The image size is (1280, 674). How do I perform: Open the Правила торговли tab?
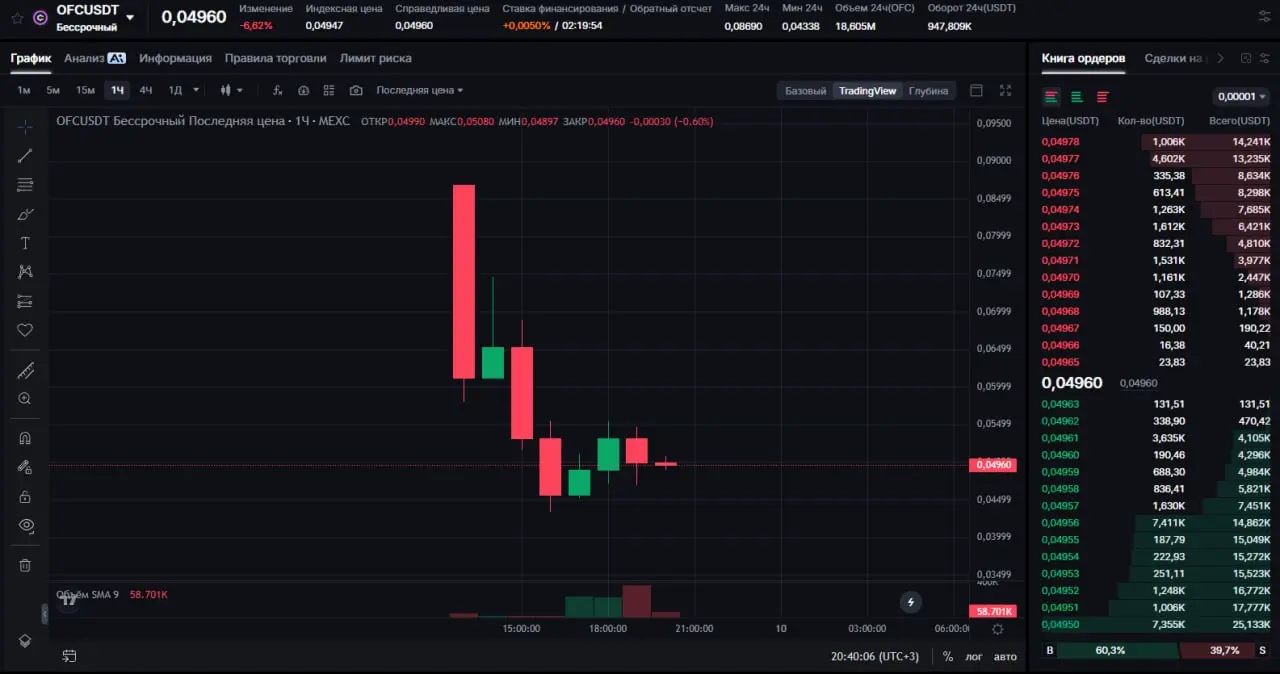pos(275,58)
